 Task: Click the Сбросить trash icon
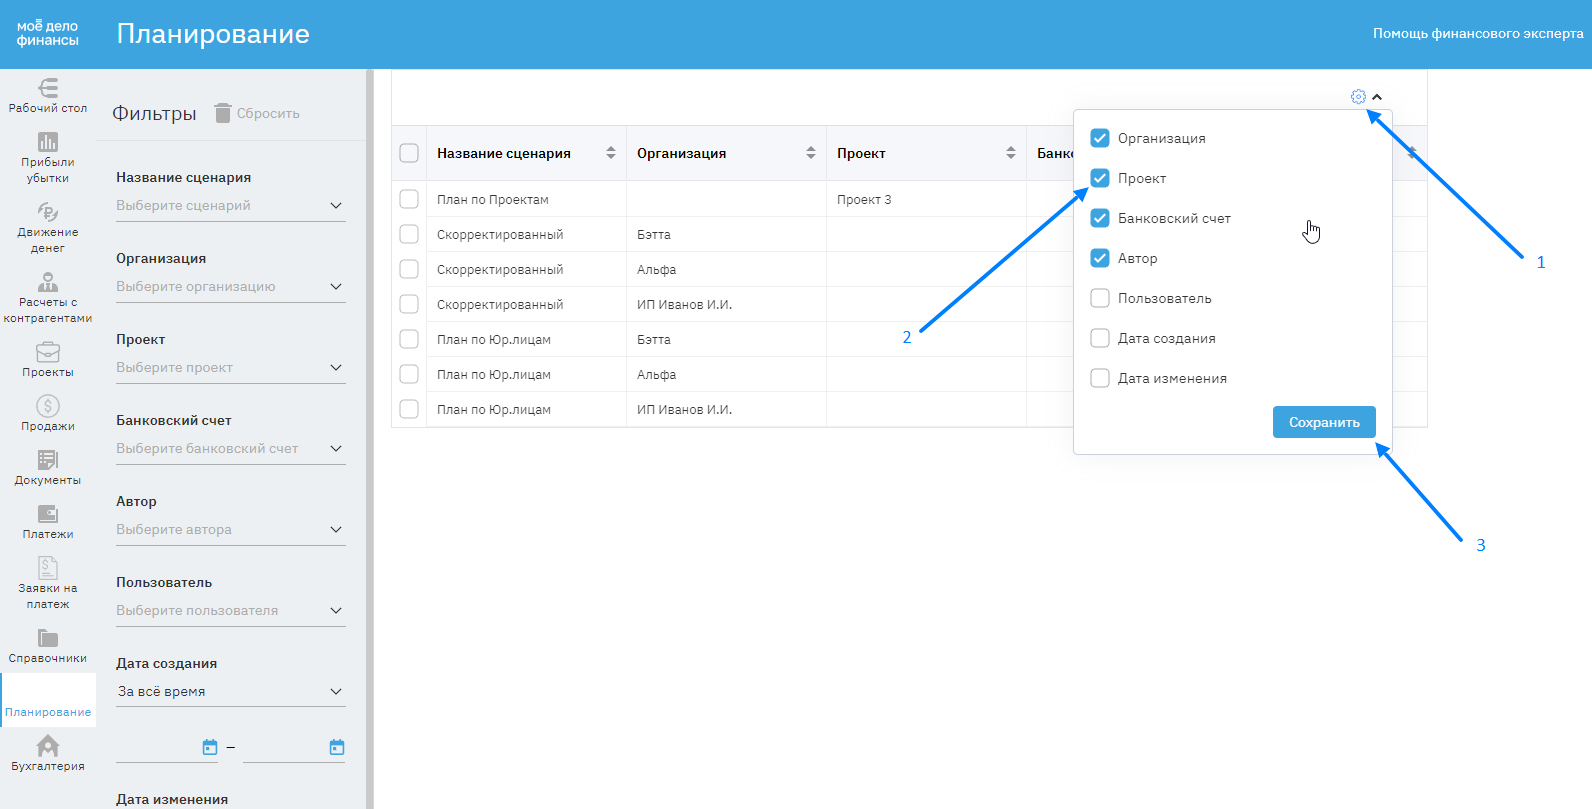tap(223, 113)
